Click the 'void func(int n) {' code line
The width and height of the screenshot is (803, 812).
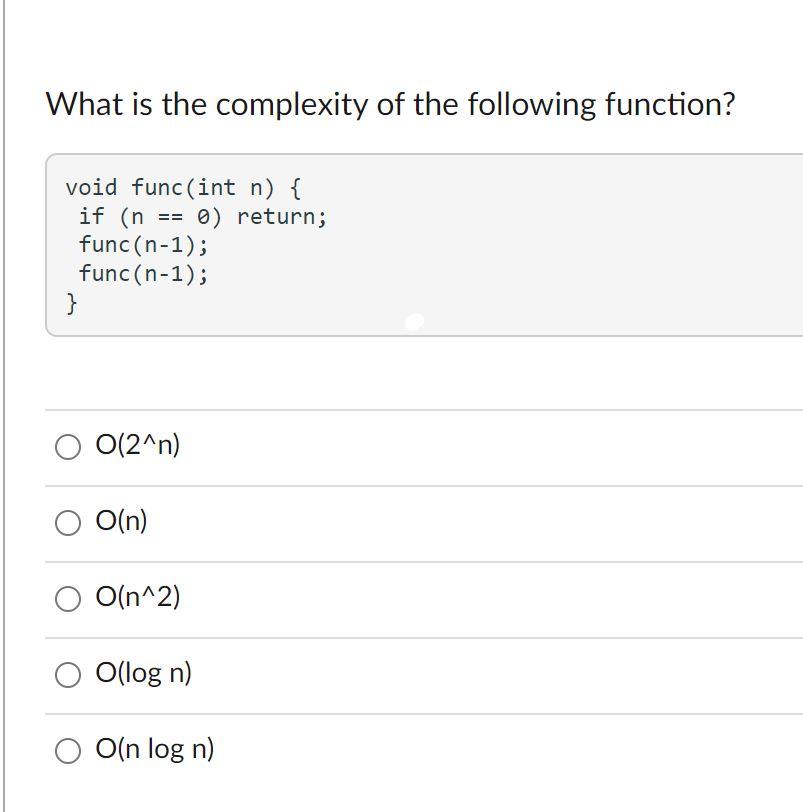click(183, 187)
